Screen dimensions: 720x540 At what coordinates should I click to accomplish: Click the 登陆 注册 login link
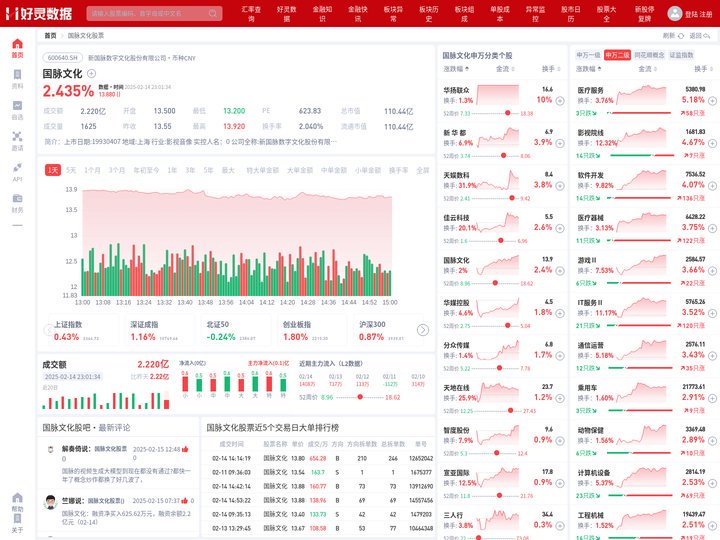(698, 14)
